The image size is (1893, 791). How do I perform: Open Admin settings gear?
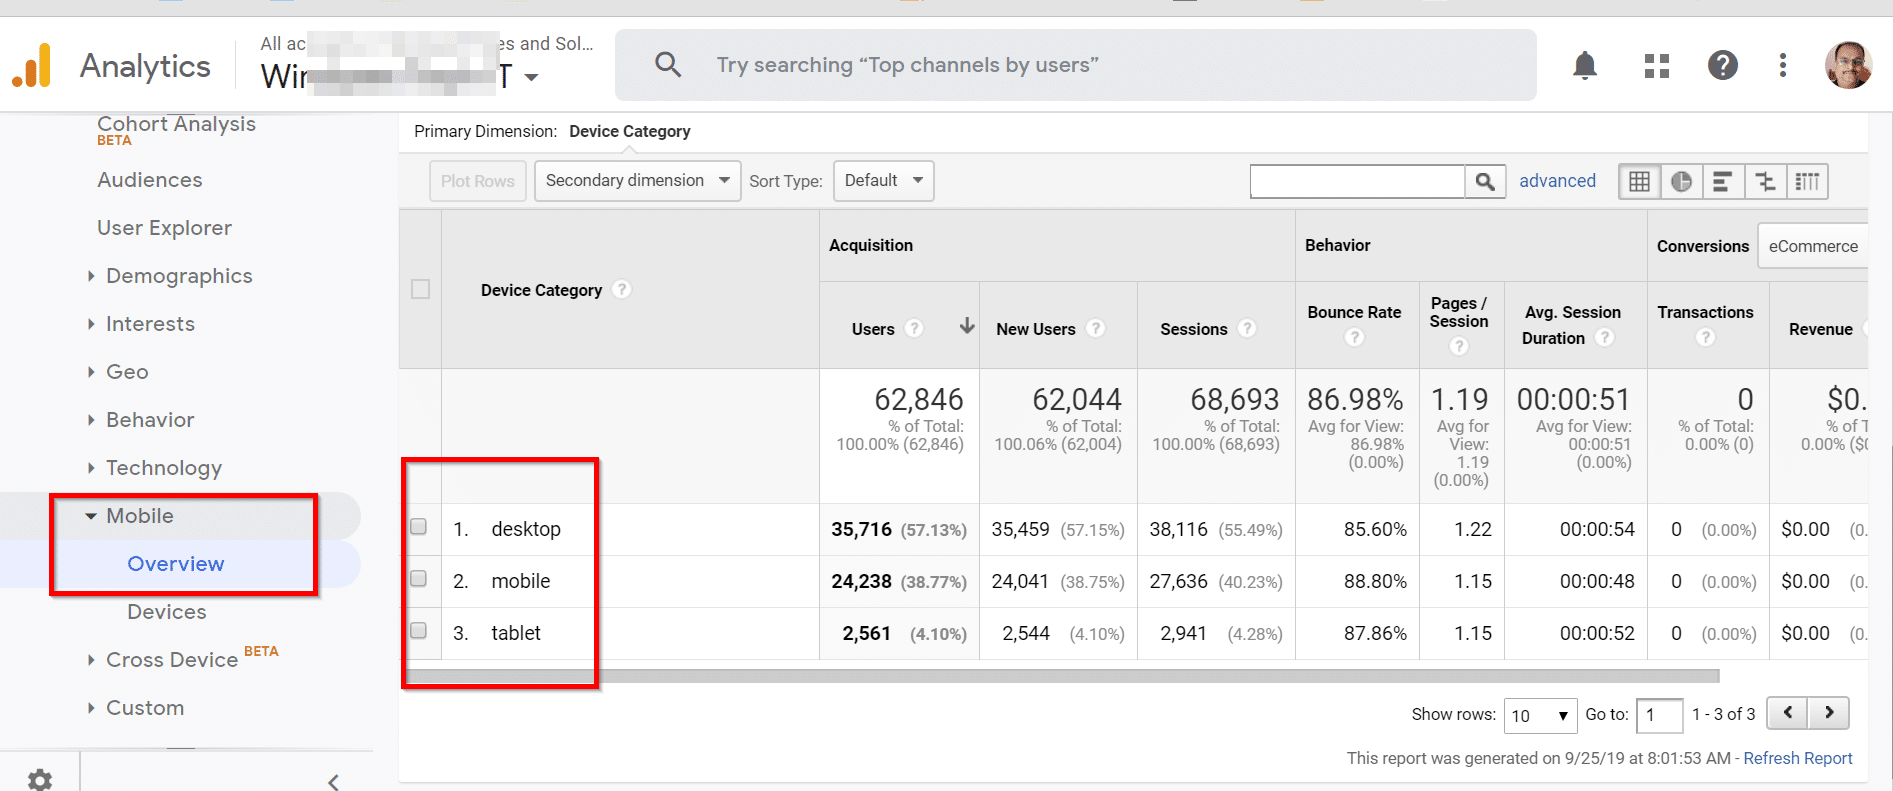tap(40, 780)
